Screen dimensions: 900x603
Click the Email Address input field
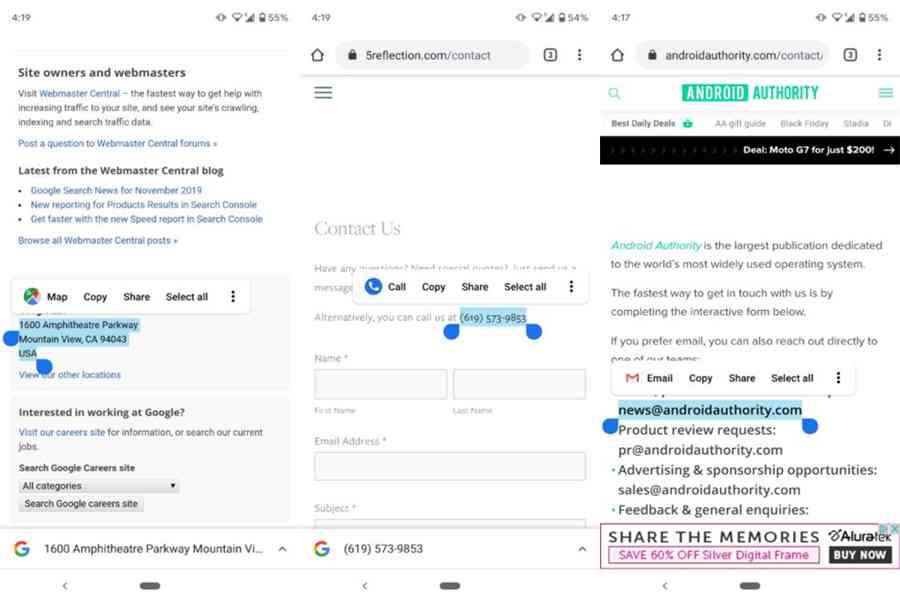450,466
